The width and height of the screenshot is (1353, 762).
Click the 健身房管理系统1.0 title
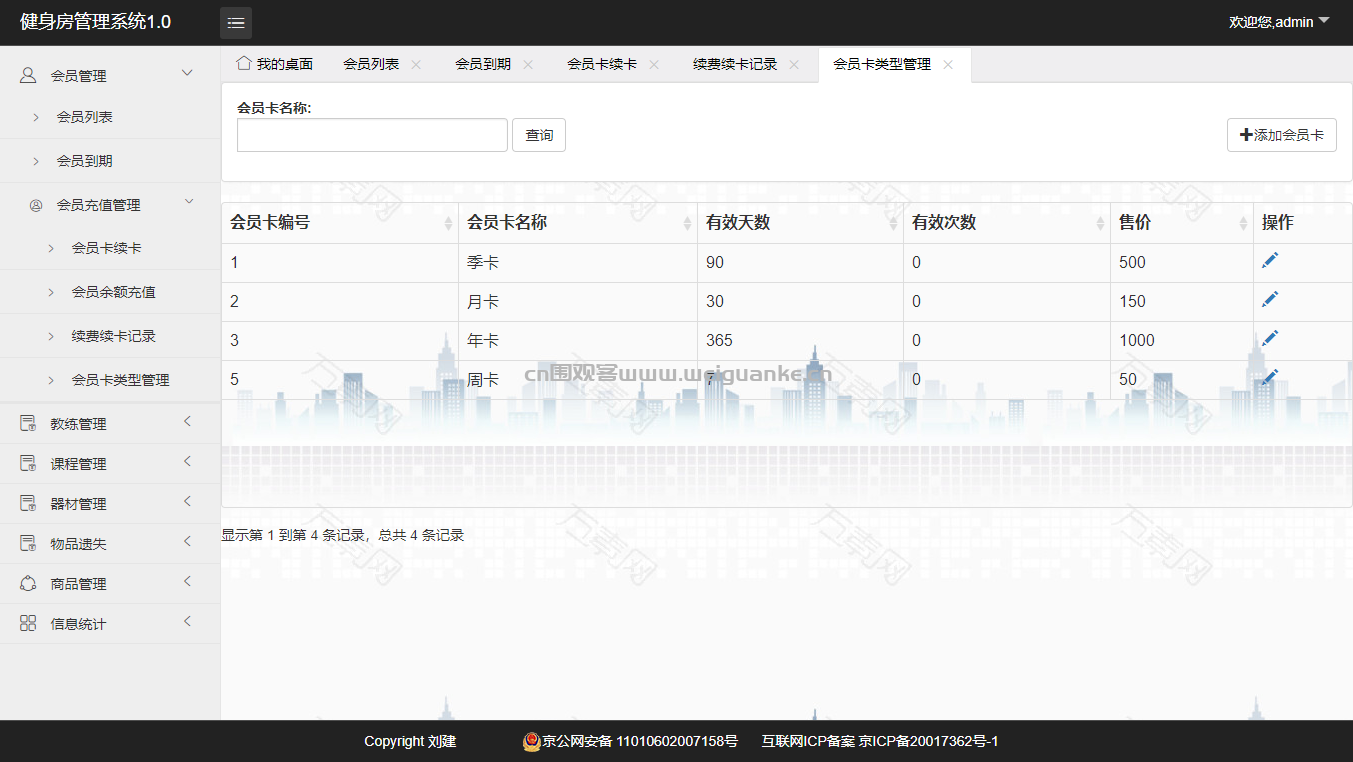click(95, 22)
